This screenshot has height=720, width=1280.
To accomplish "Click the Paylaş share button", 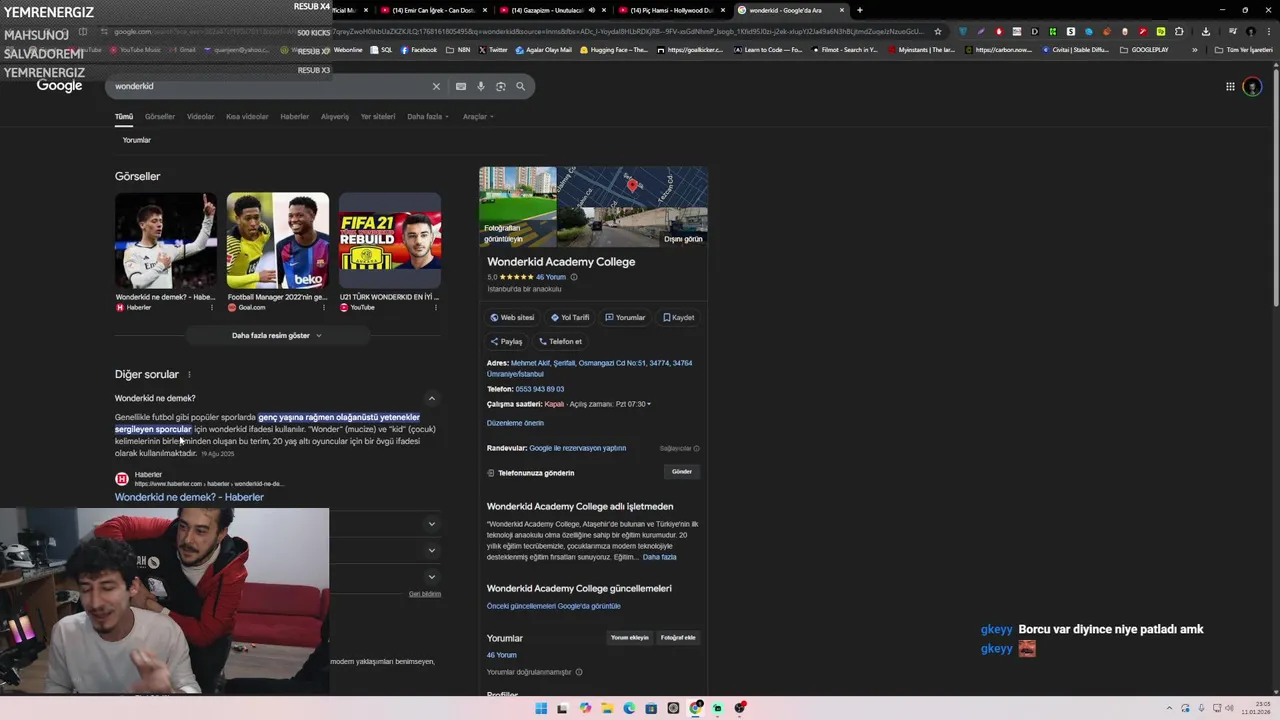I will click(x=507, y=342).
